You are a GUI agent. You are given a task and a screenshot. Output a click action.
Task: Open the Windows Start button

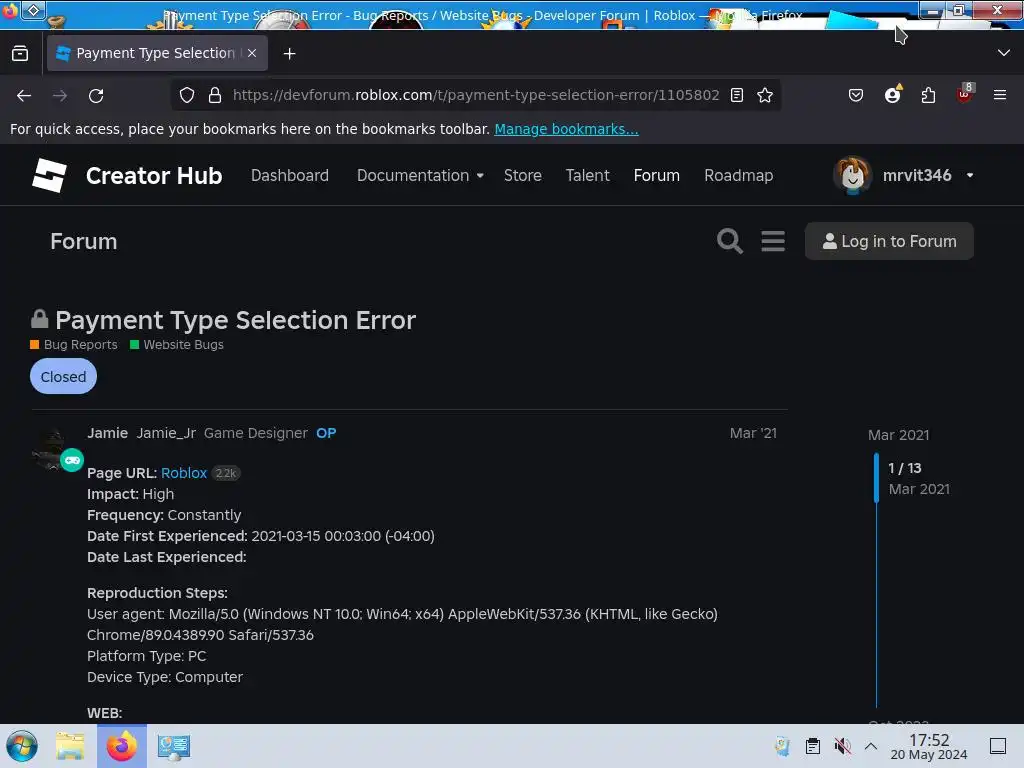coord(22,746)
